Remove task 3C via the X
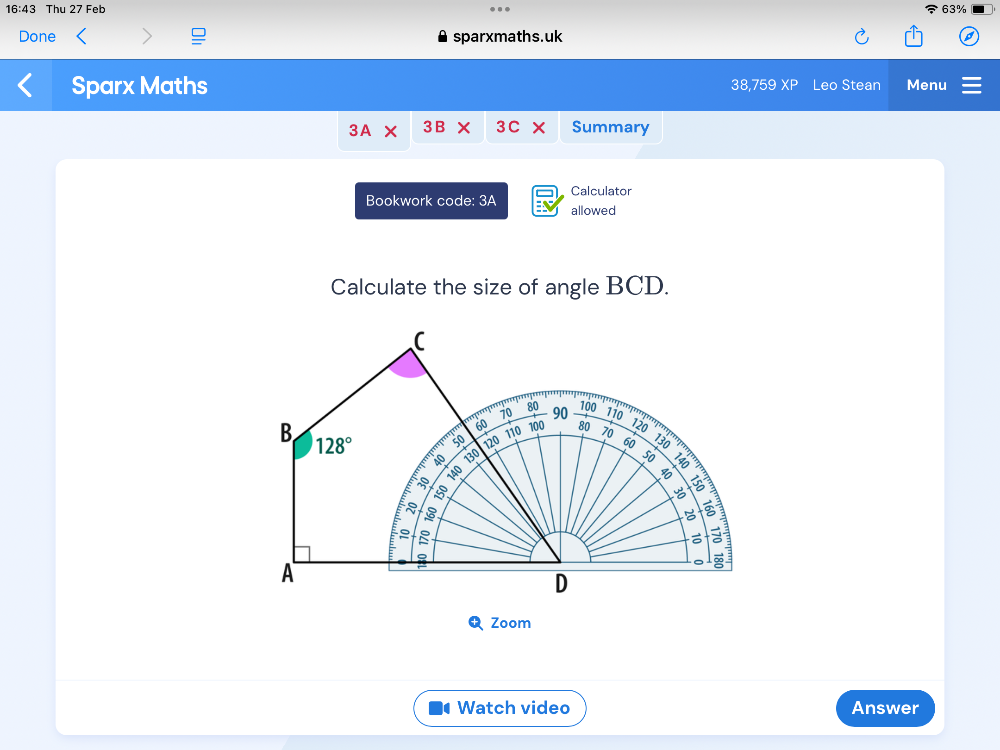The image size is (1000, 750). click(x=537, y=127)
